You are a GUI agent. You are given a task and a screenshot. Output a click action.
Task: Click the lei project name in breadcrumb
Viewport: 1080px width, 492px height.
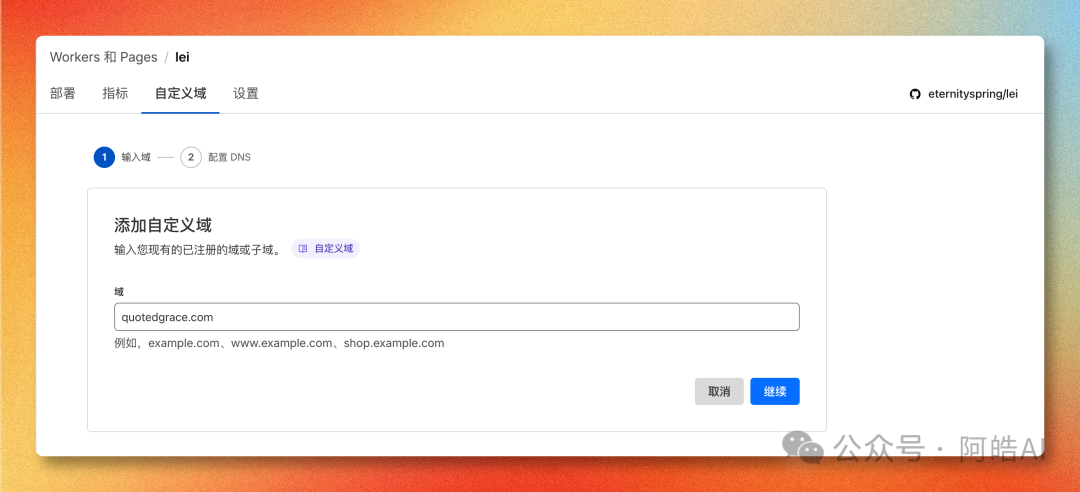[183, 57]
